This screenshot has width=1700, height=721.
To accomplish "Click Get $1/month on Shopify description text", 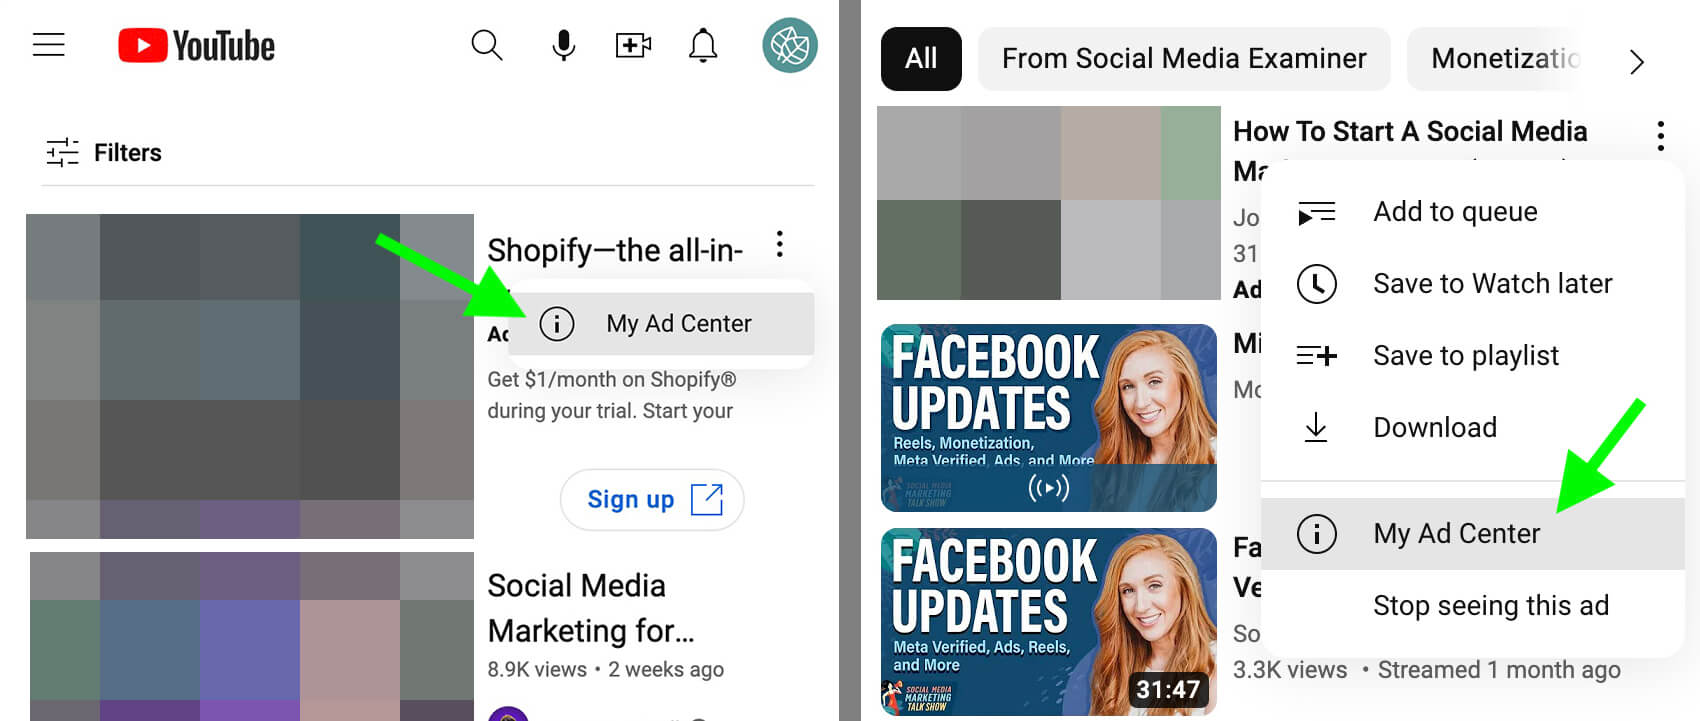I will pos(611,395).
